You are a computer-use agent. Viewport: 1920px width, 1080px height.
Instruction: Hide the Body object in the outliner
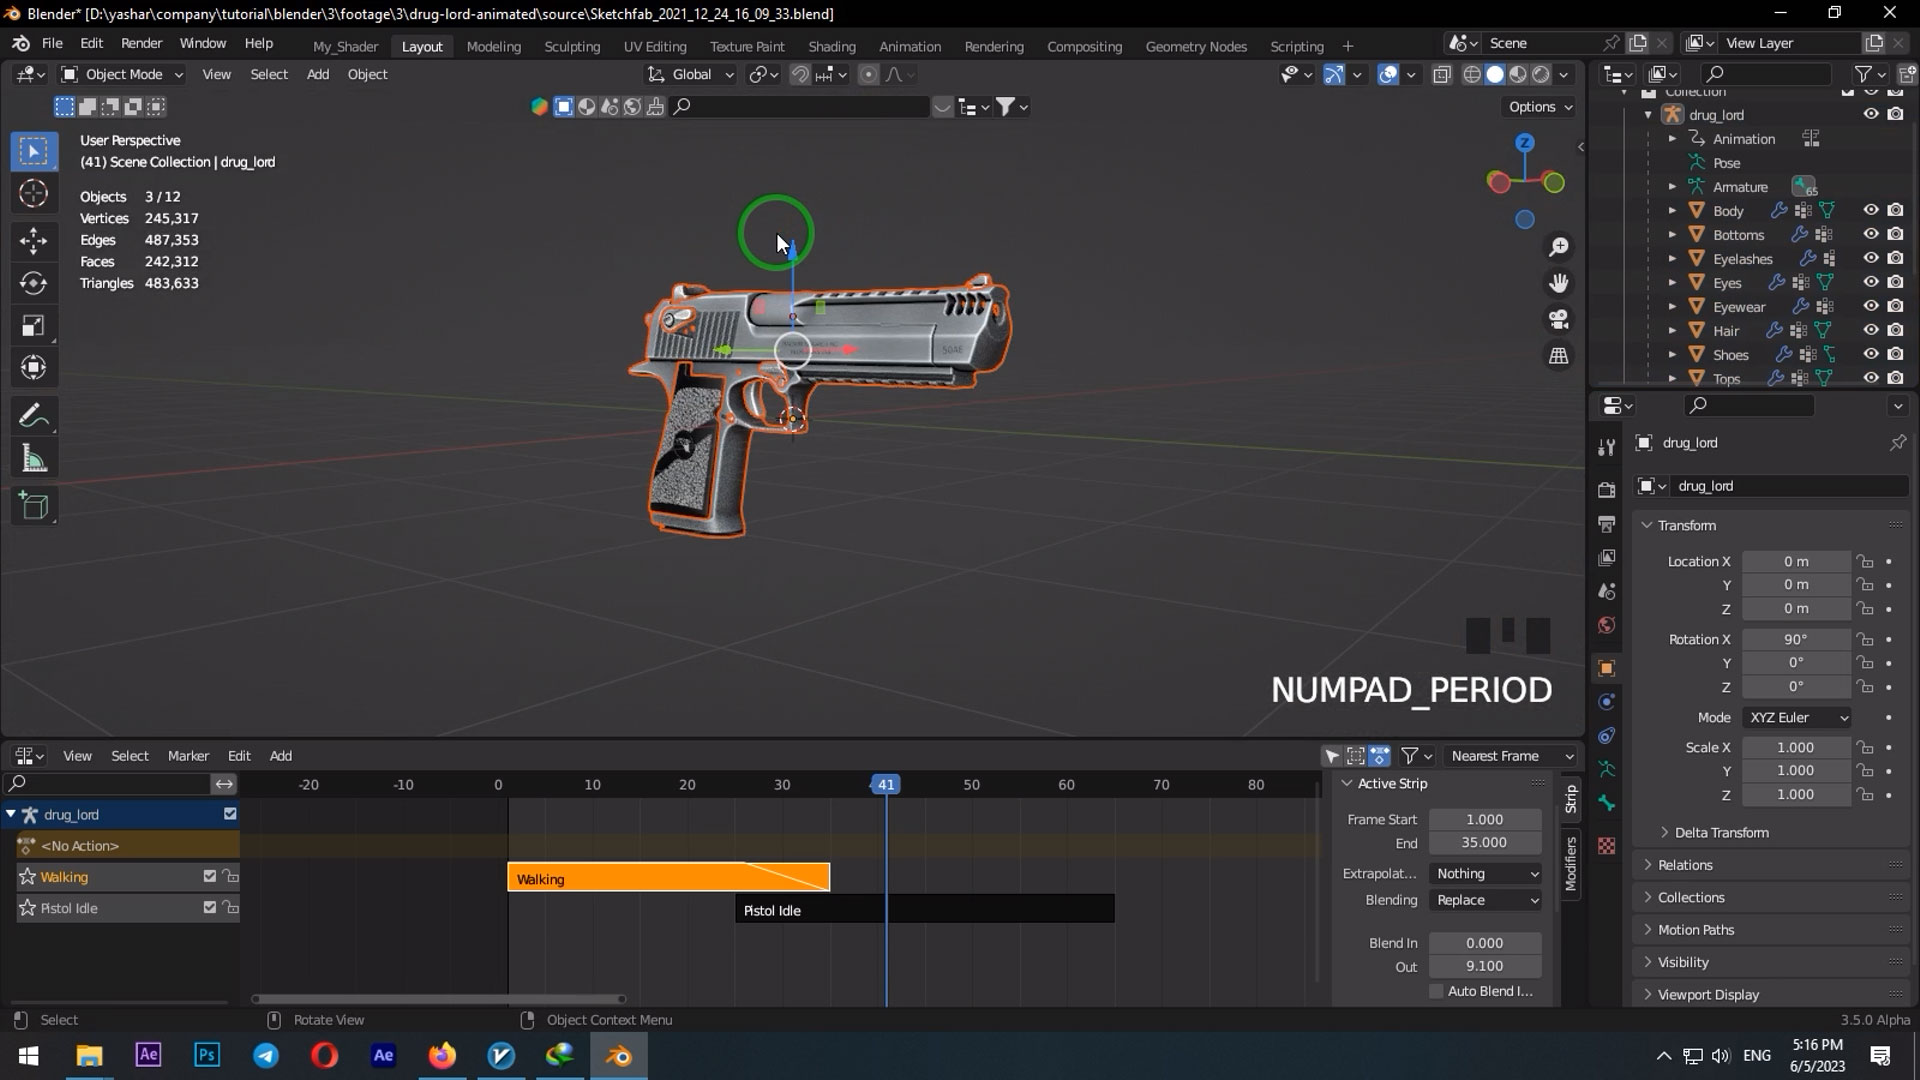click(x=1871, y=210)
